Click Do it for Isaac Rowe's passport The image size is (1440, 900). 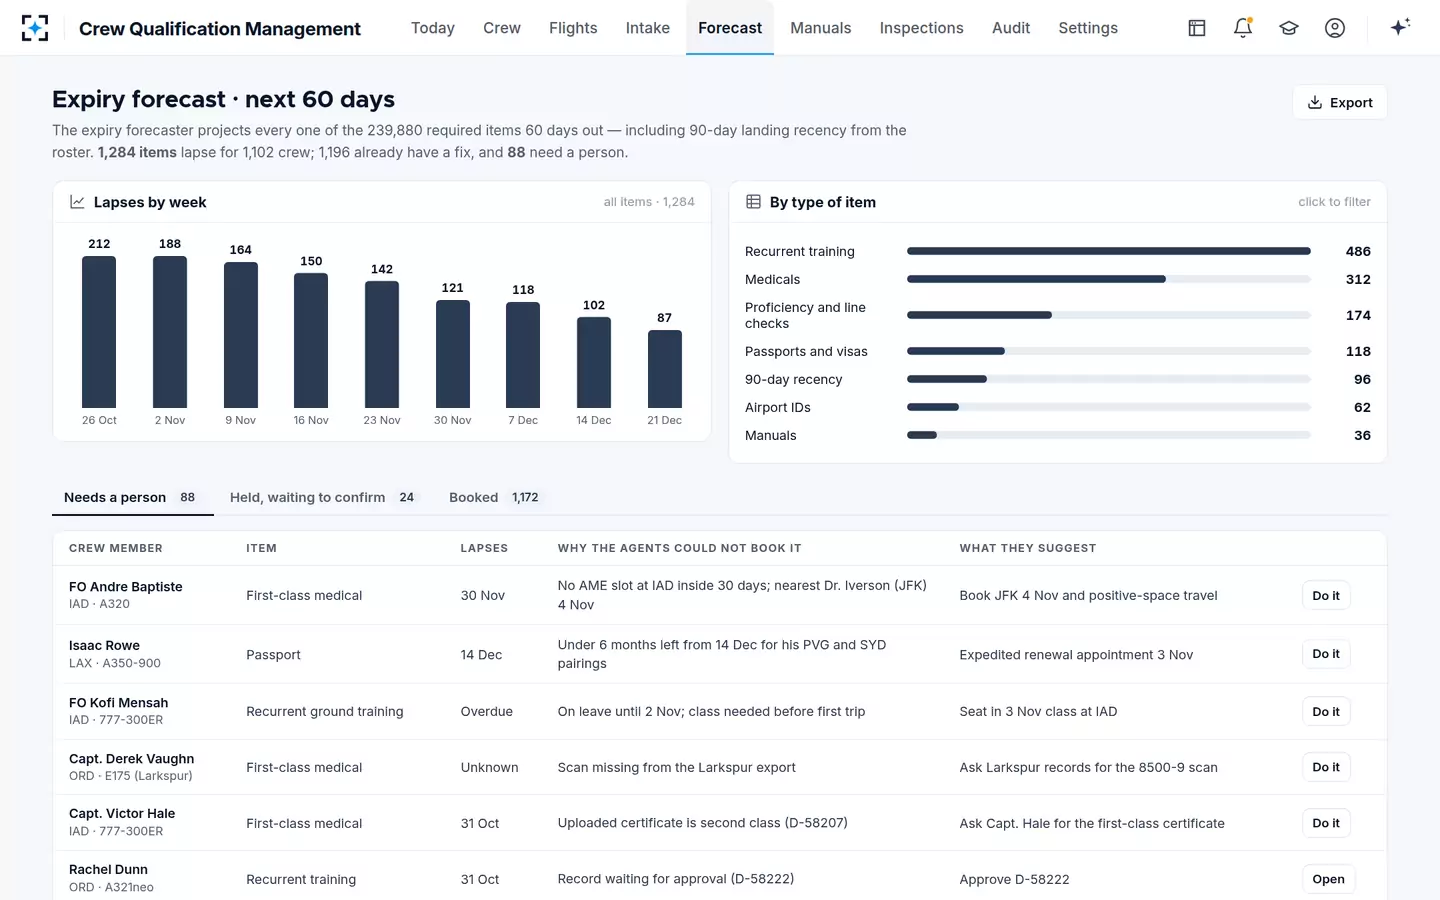click(1326, 654)
